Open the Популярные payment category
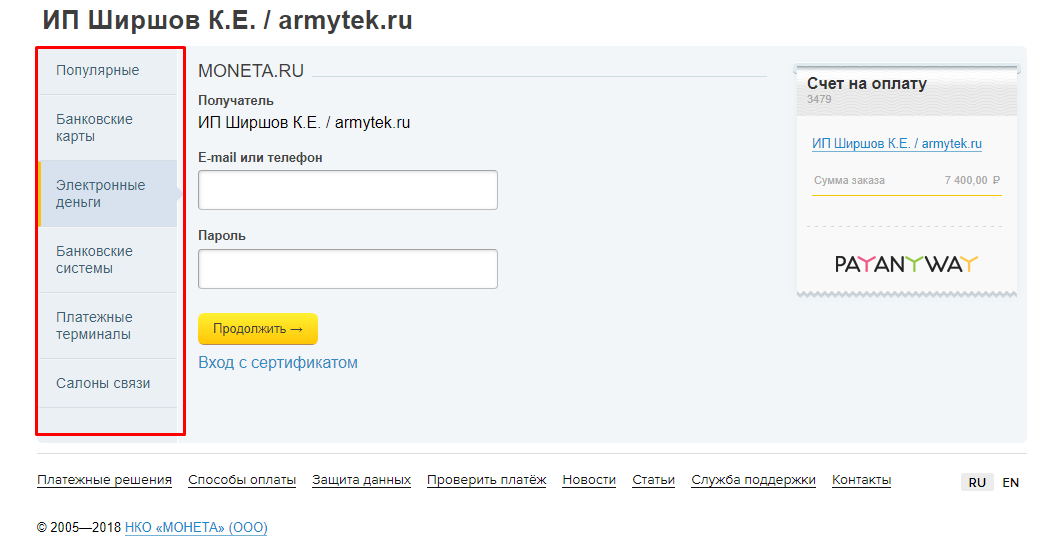The height and width of the screenshot is (558, 1055). coord(108,71)
